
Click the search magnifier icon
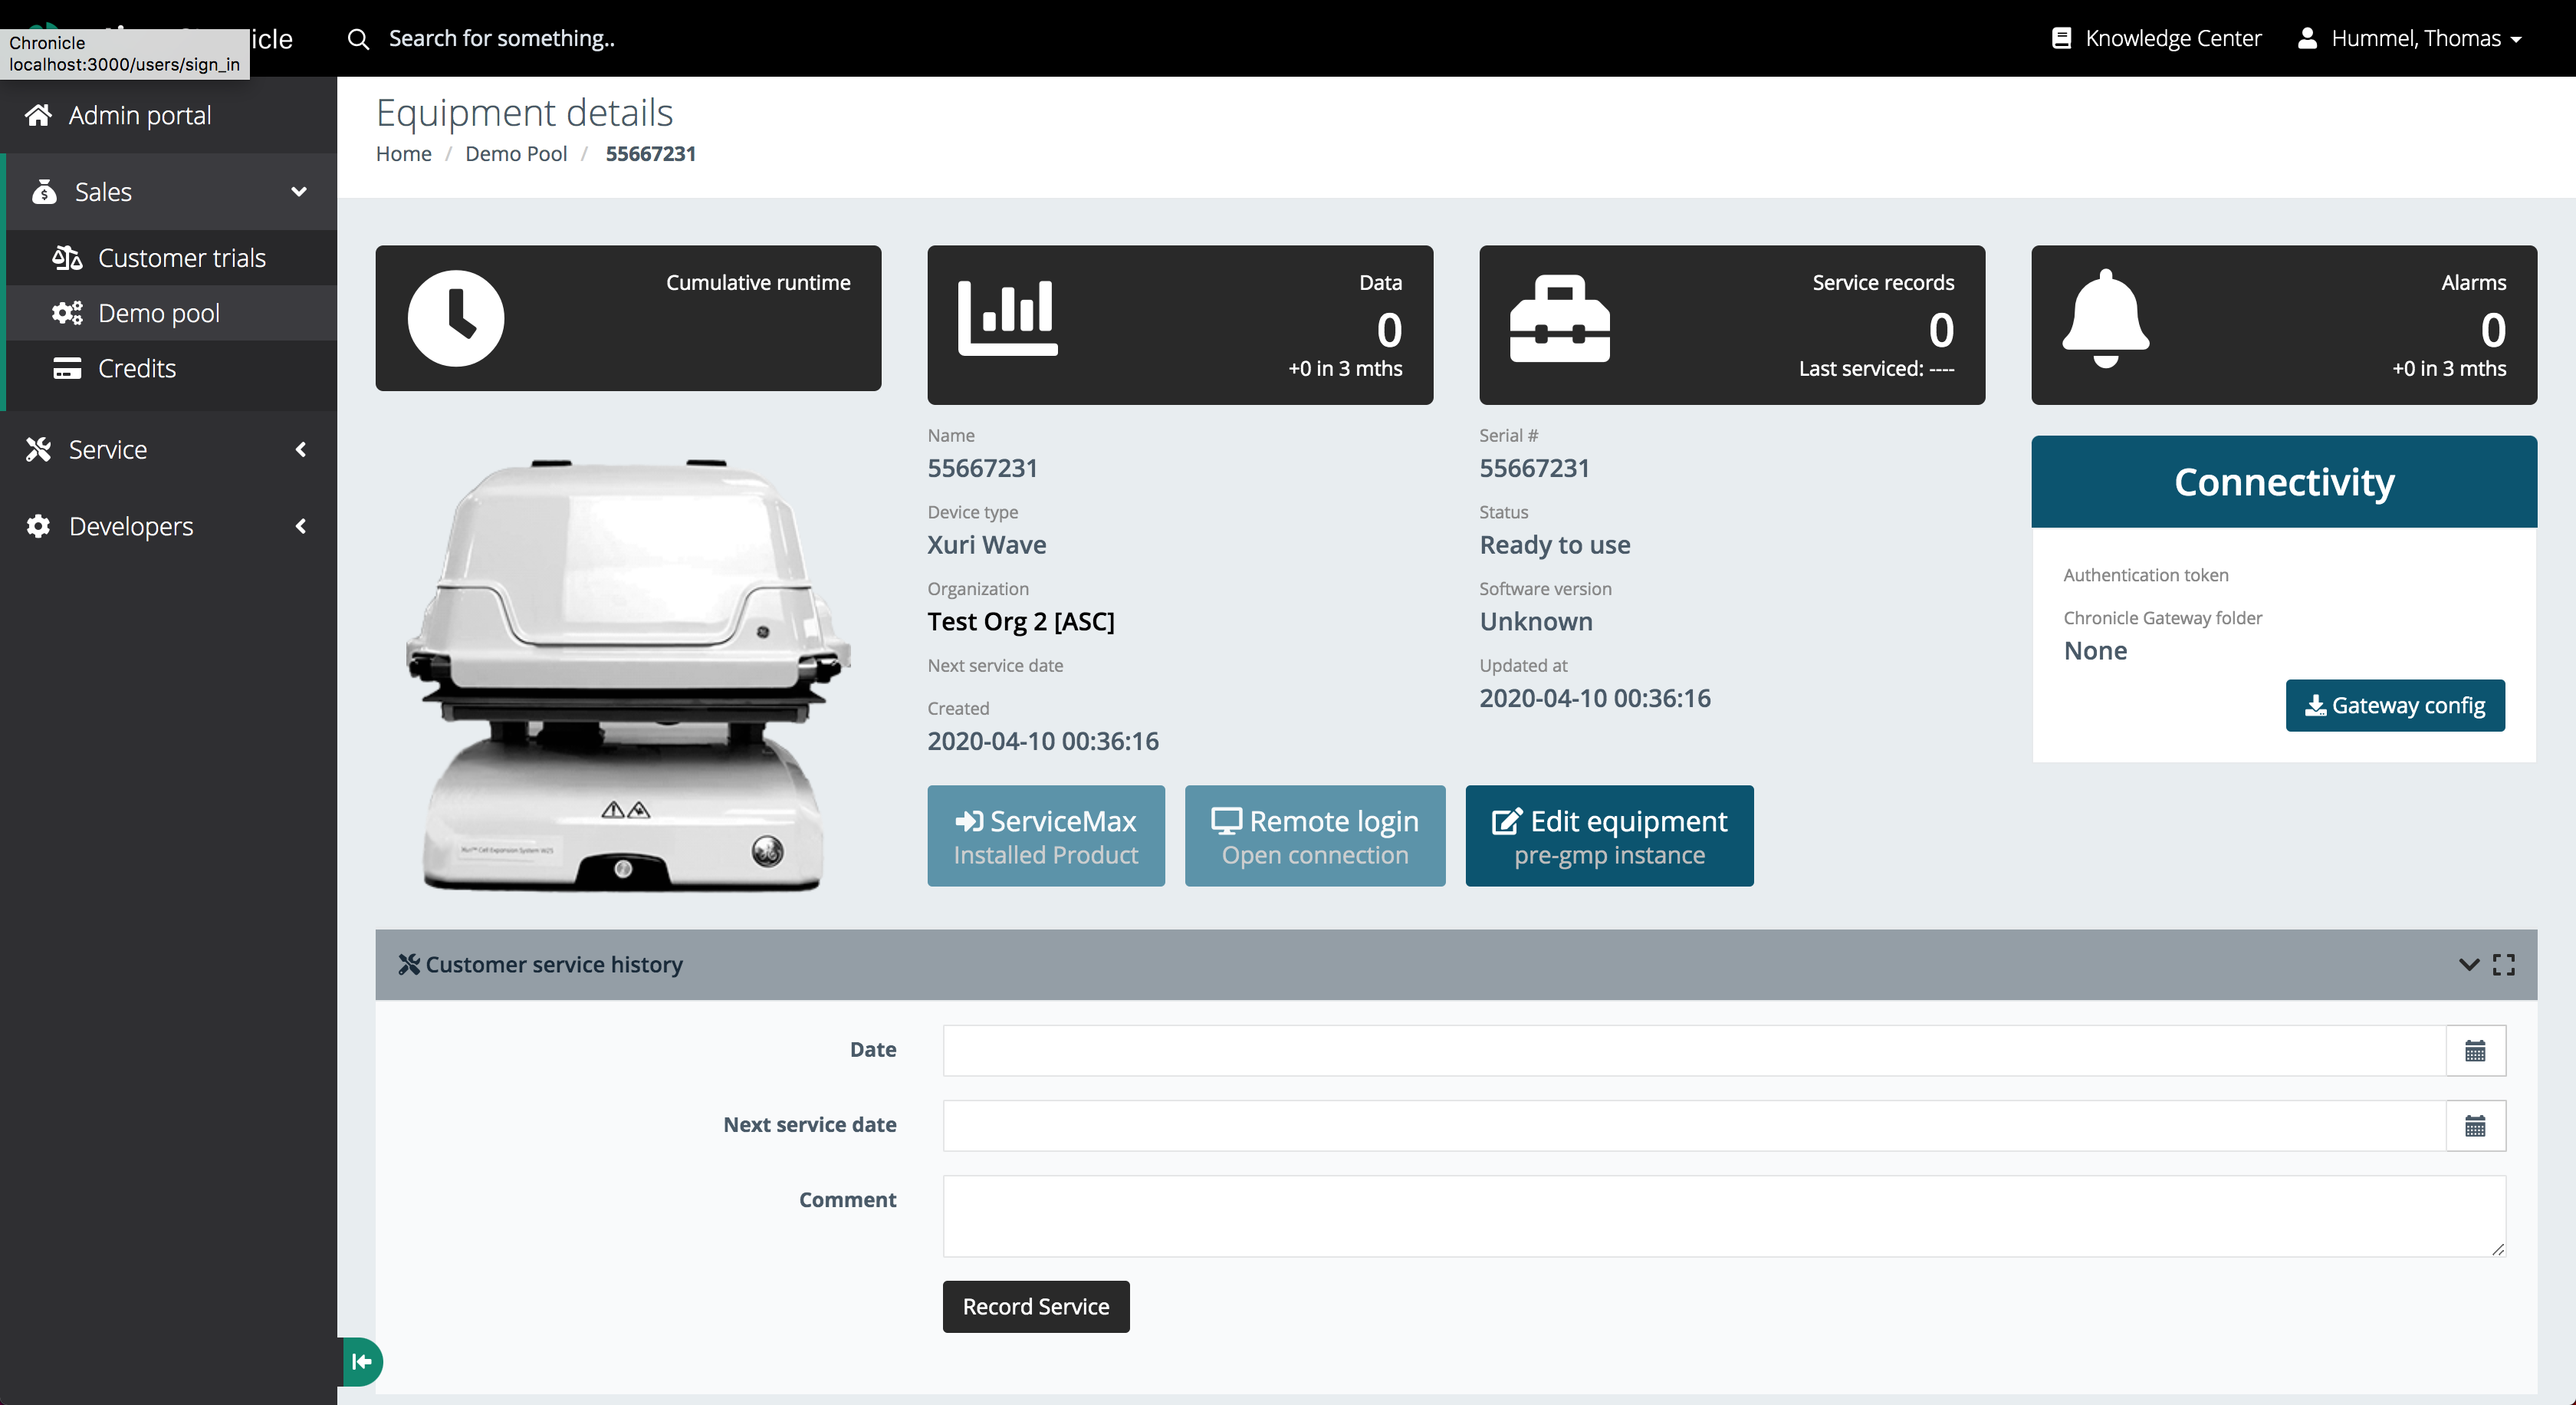358,39
